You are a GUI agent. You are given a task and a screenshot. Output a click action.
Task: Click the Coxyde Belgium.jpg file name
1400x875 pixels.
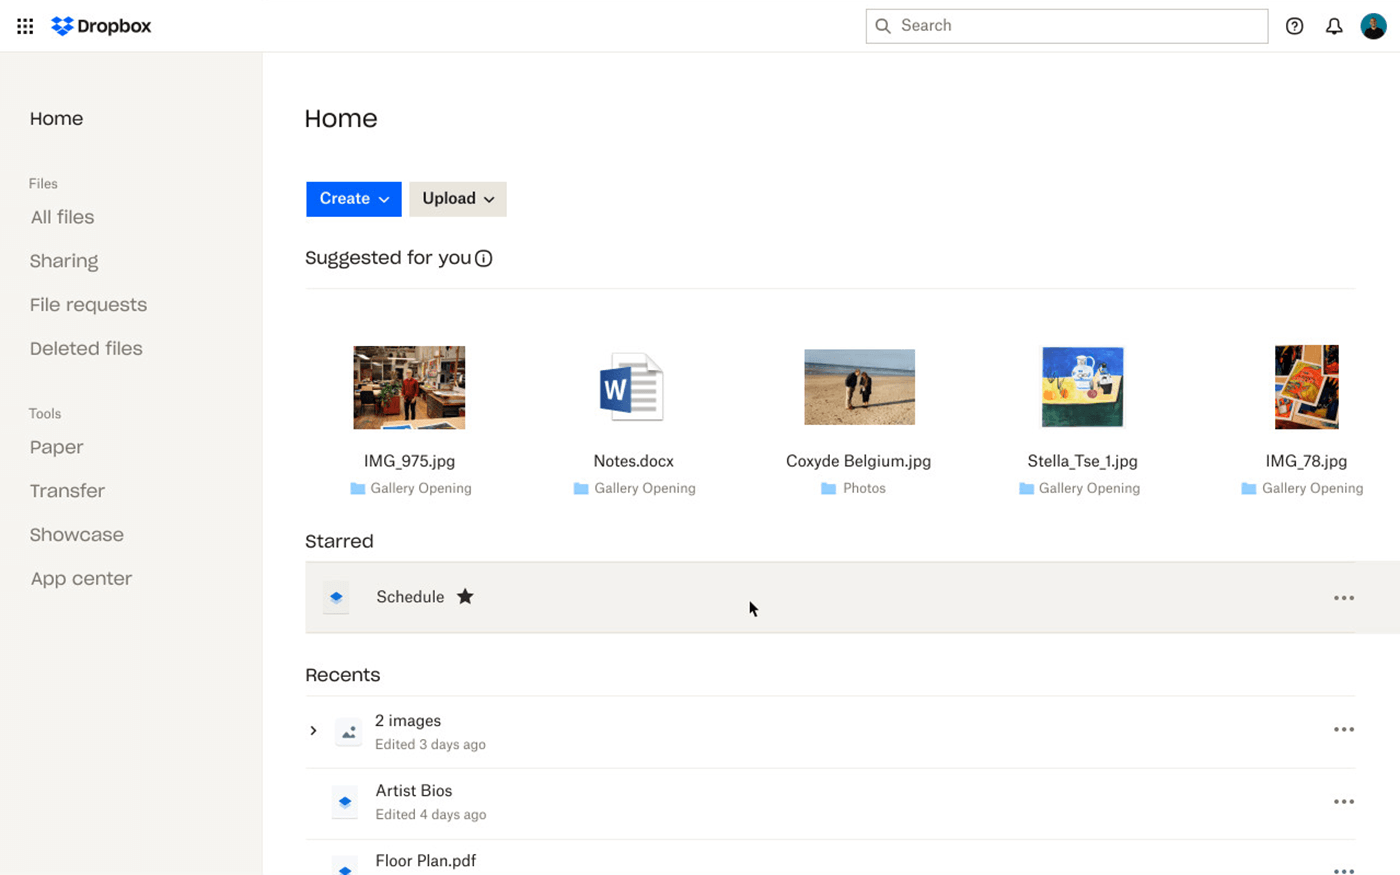coord(858,461)
